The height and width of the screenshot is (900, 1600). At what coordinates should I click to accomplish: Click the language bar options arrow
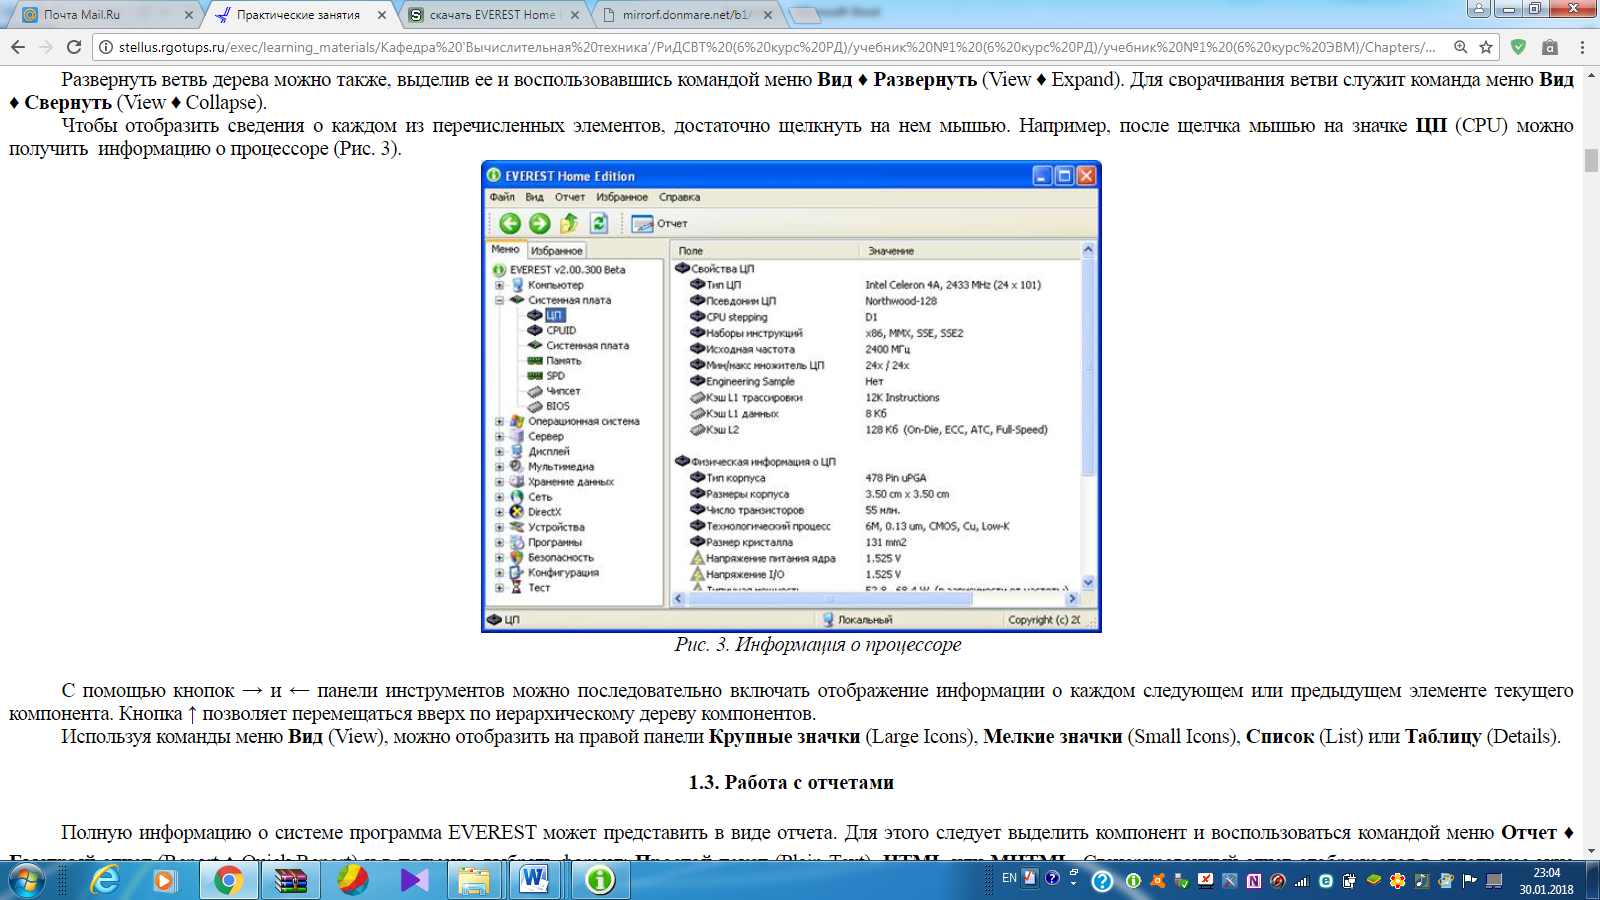coord(1073,883)
